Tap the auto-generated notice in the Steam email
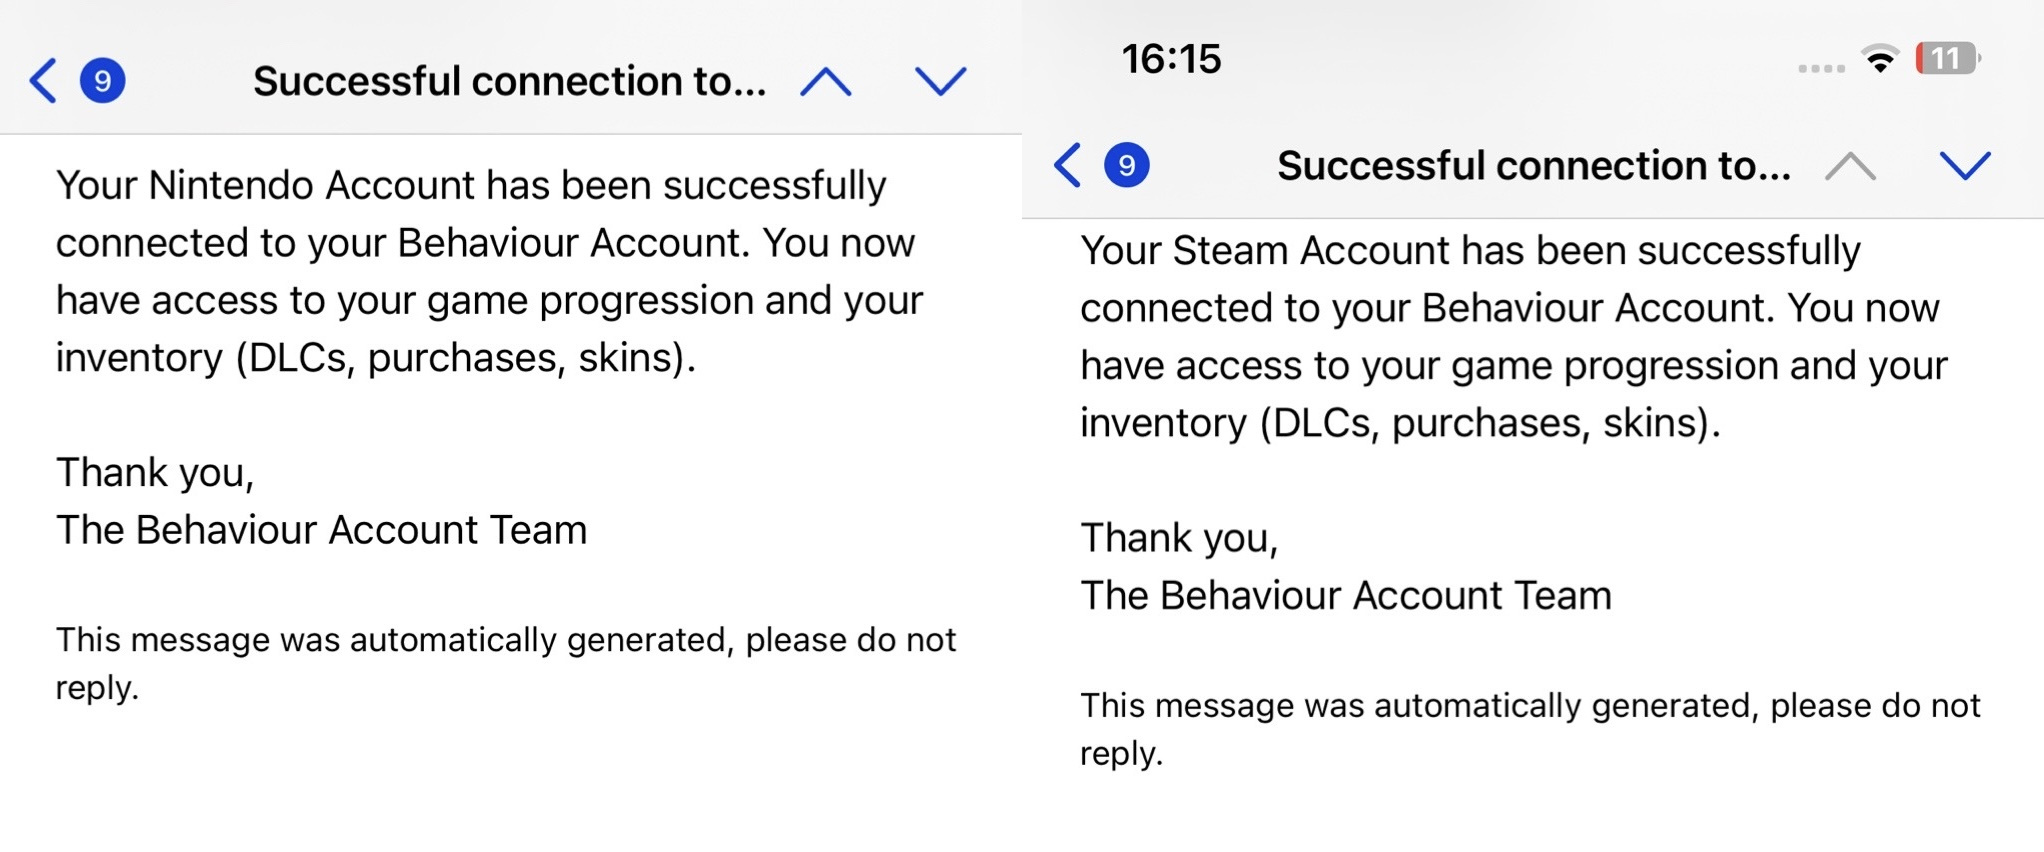Screen dimensions: 2044x852 (x=1530, y=729)
